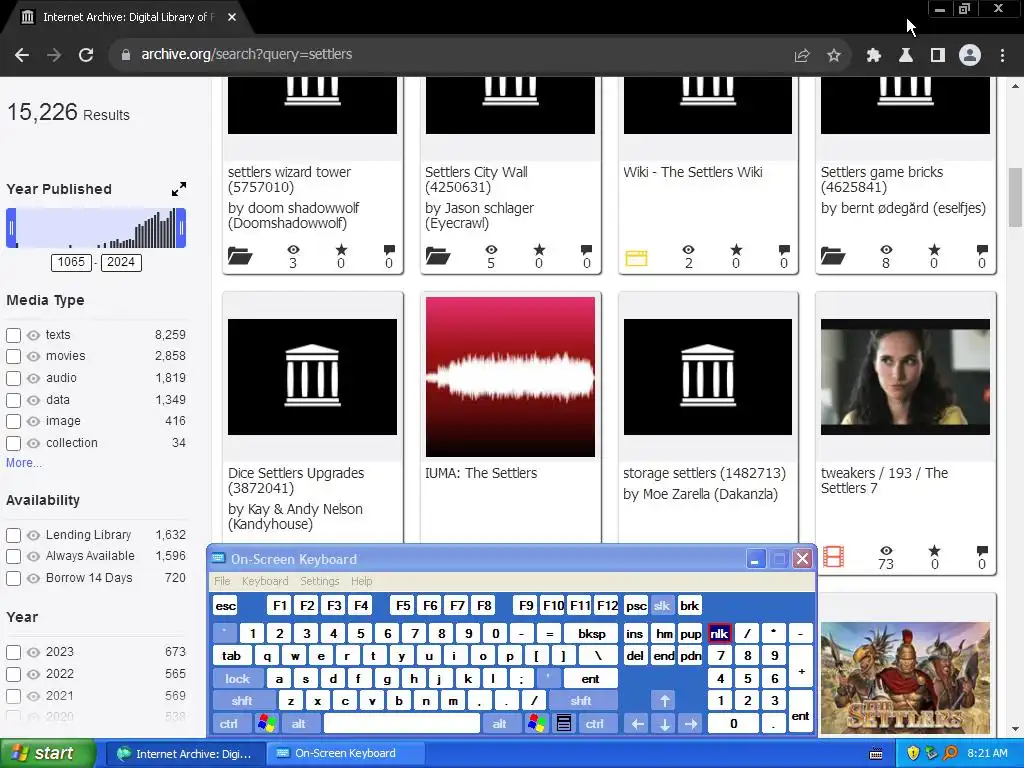1024x768 pixels.
Task: Check the data media type checkbox
Action: (13, 400)
